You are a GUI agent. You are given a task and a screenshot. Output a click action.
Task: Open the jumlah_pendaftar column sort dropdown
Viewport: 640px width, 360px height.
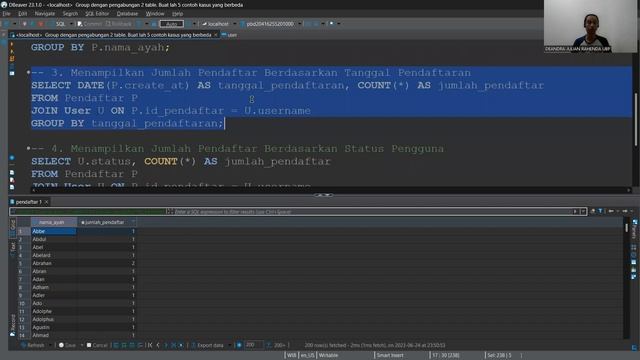tap(133, 222)
